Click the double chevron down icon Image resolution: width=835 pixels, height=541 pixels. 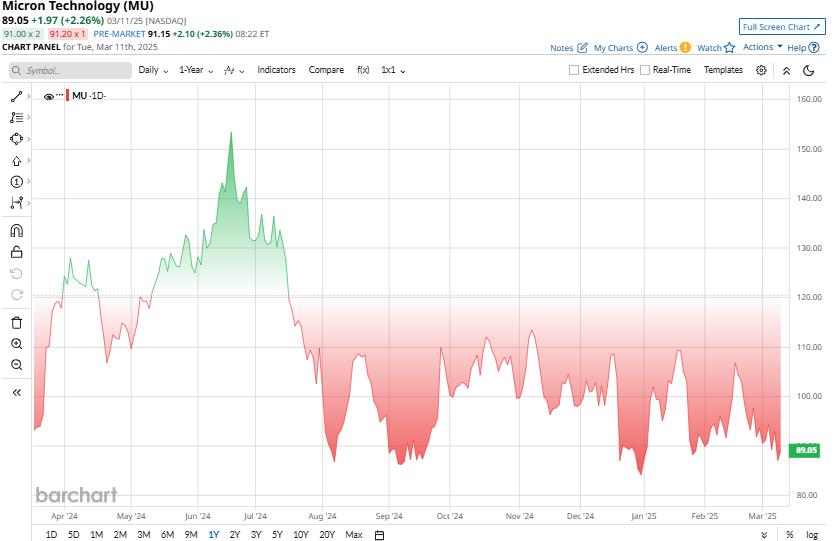(764, 535)
